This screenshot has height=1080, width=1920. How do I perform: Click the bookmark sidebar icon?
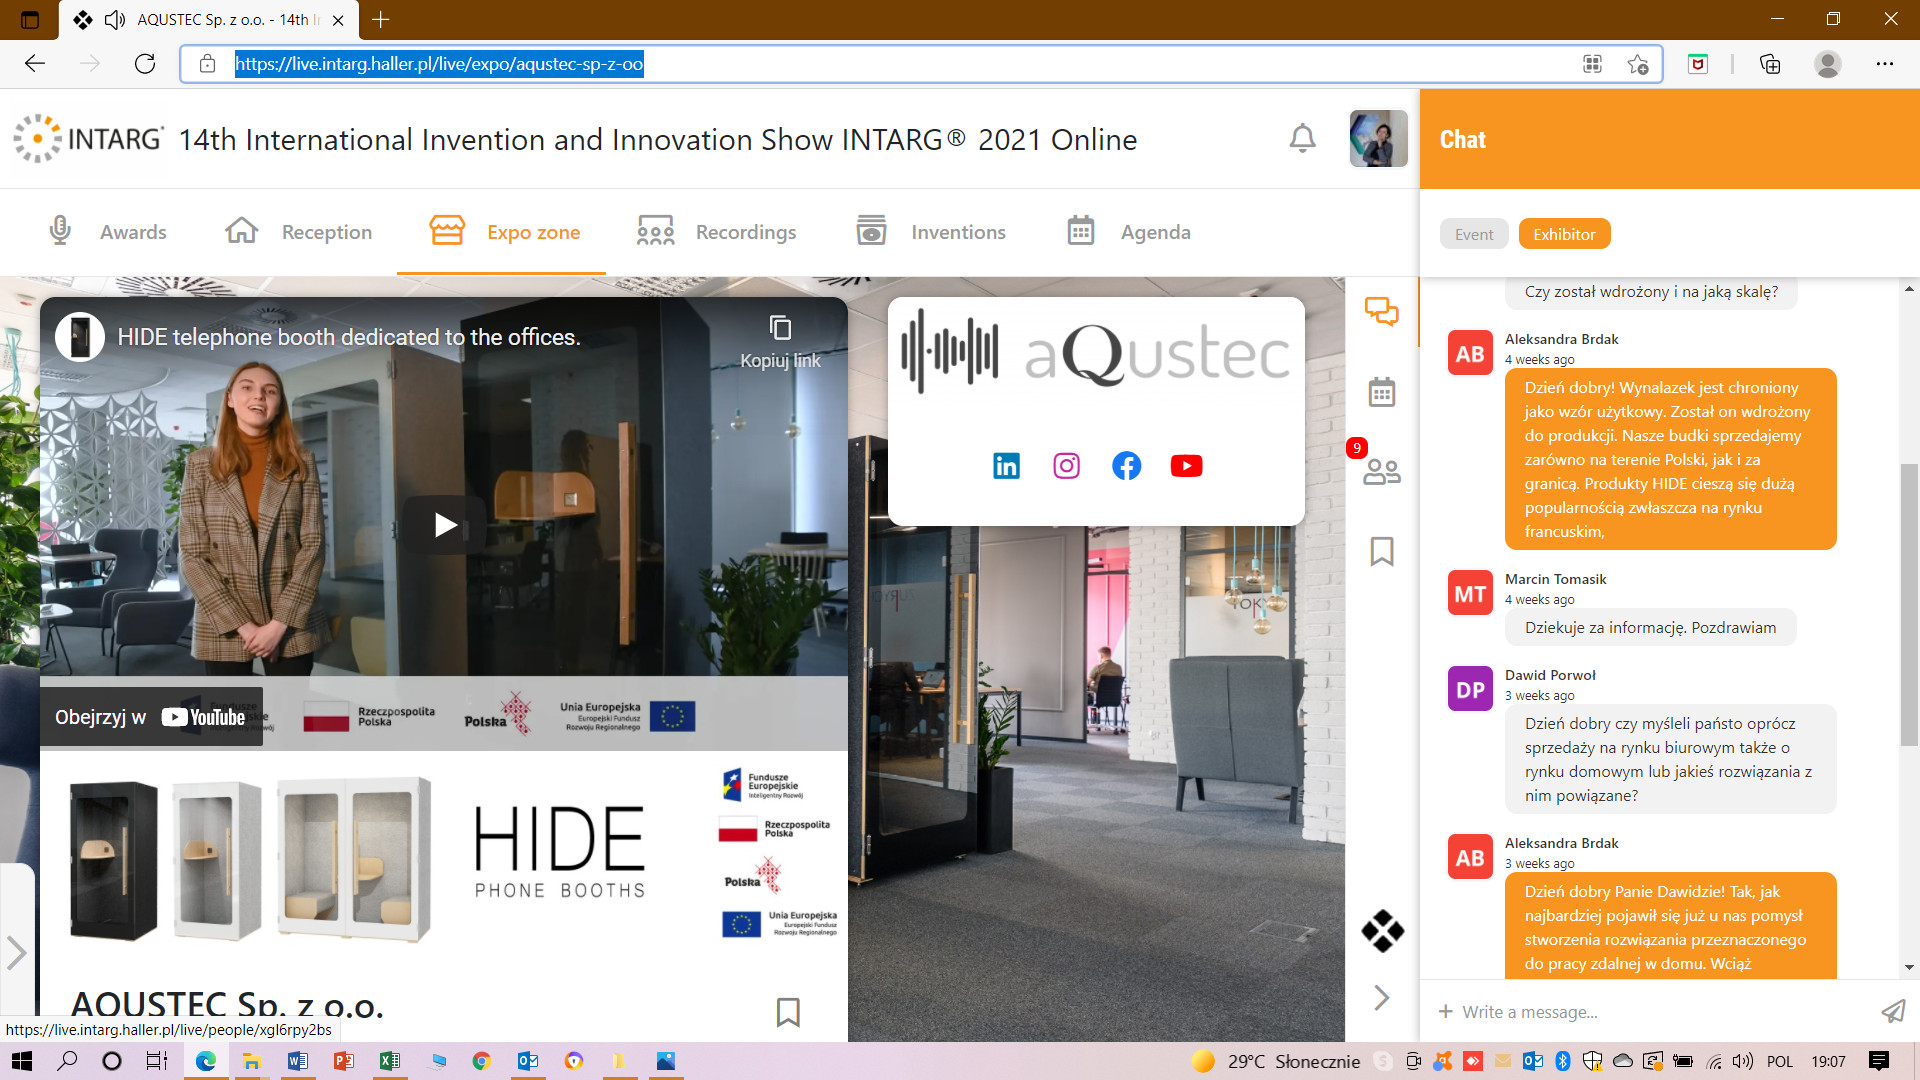1382,551
